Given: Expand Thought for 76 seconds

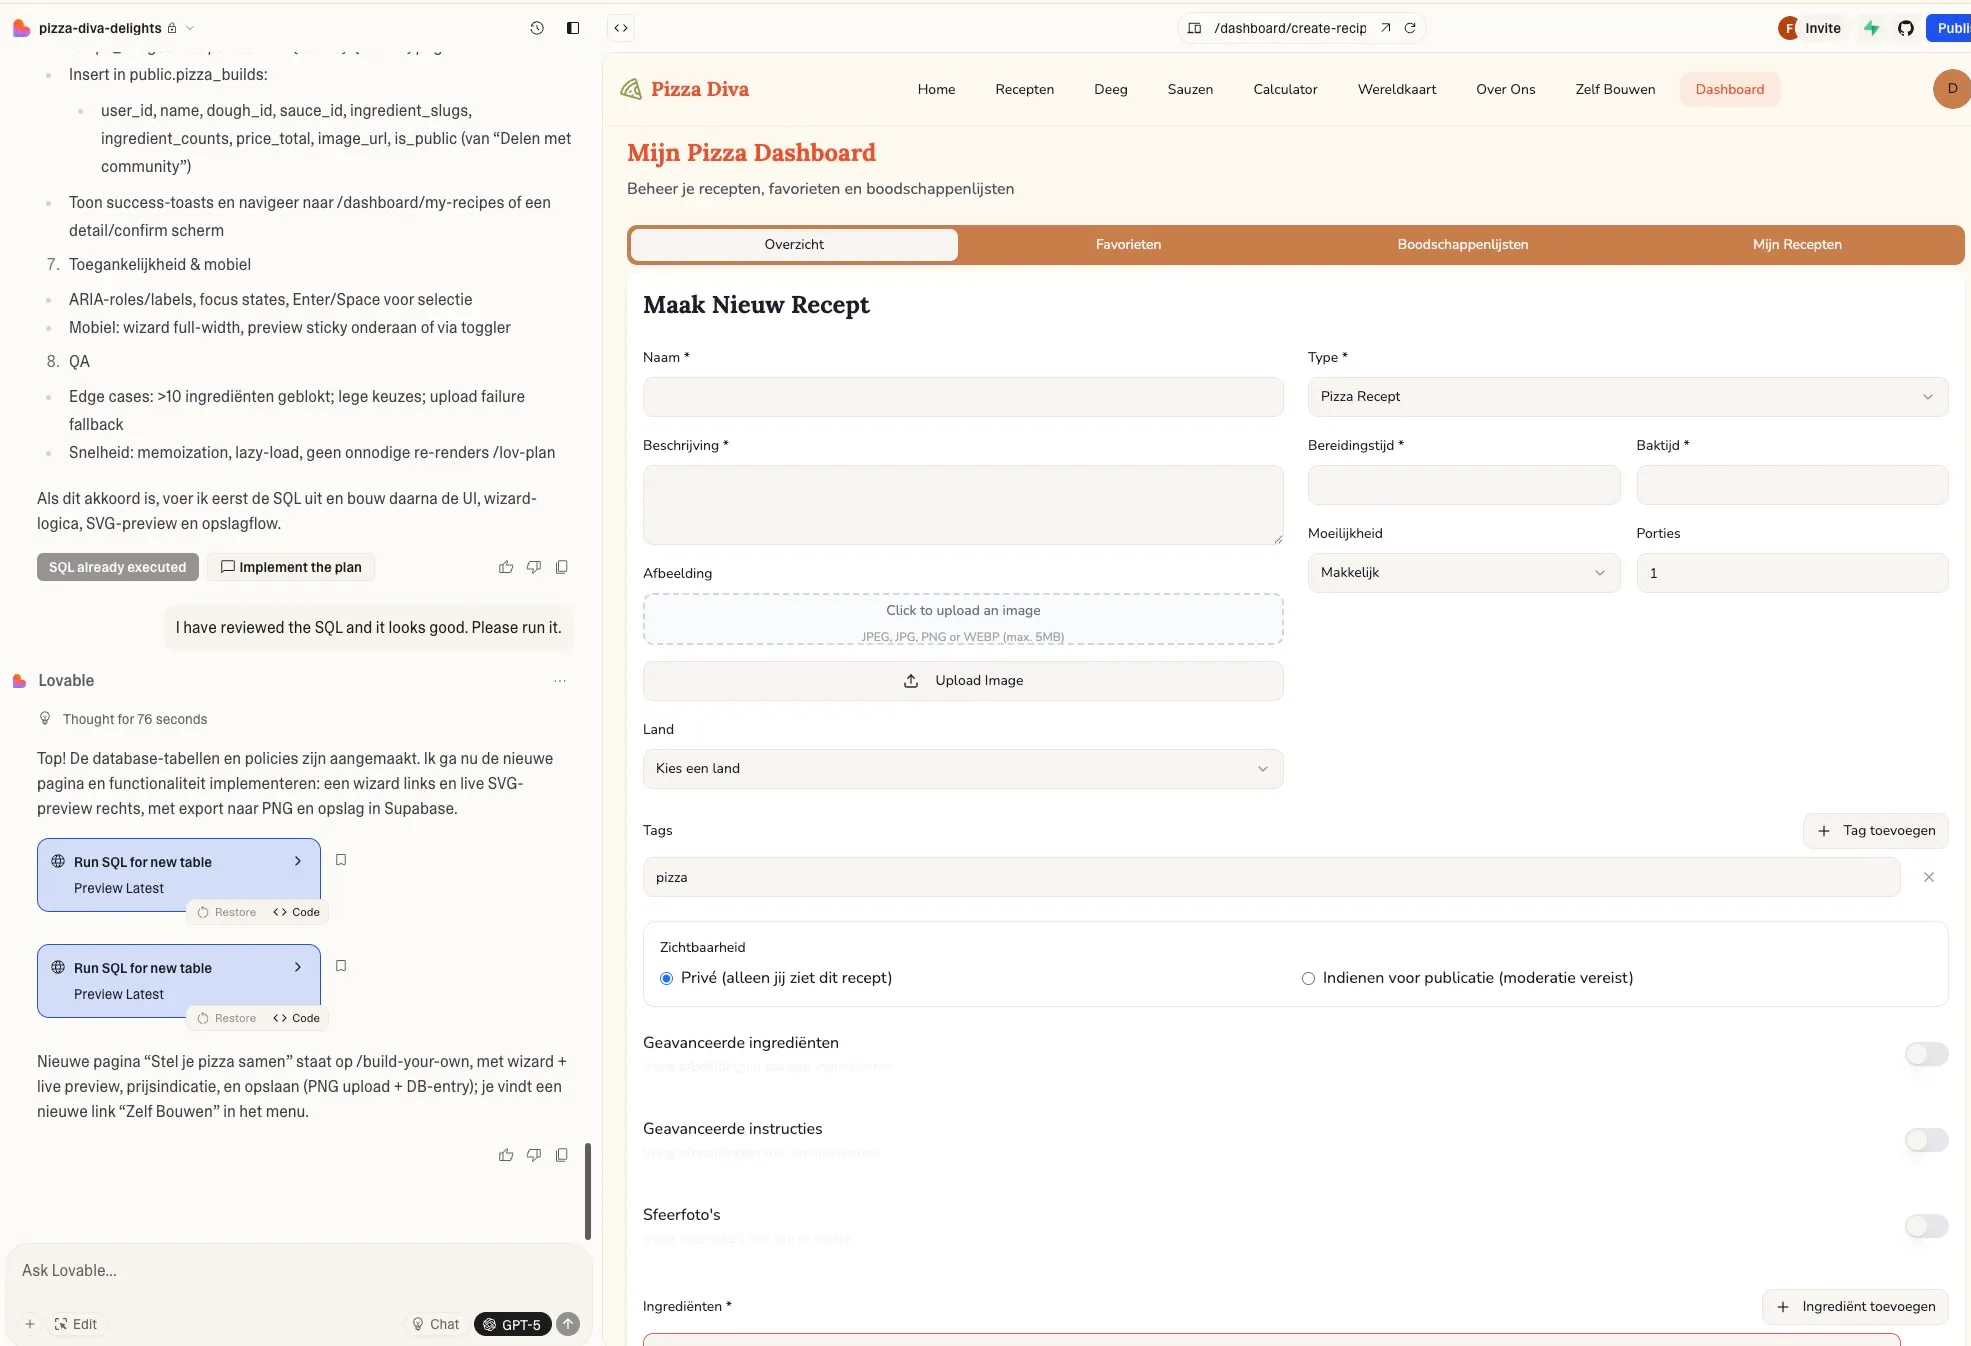Looking at the screenshot, I should click(x=123, y=719).
